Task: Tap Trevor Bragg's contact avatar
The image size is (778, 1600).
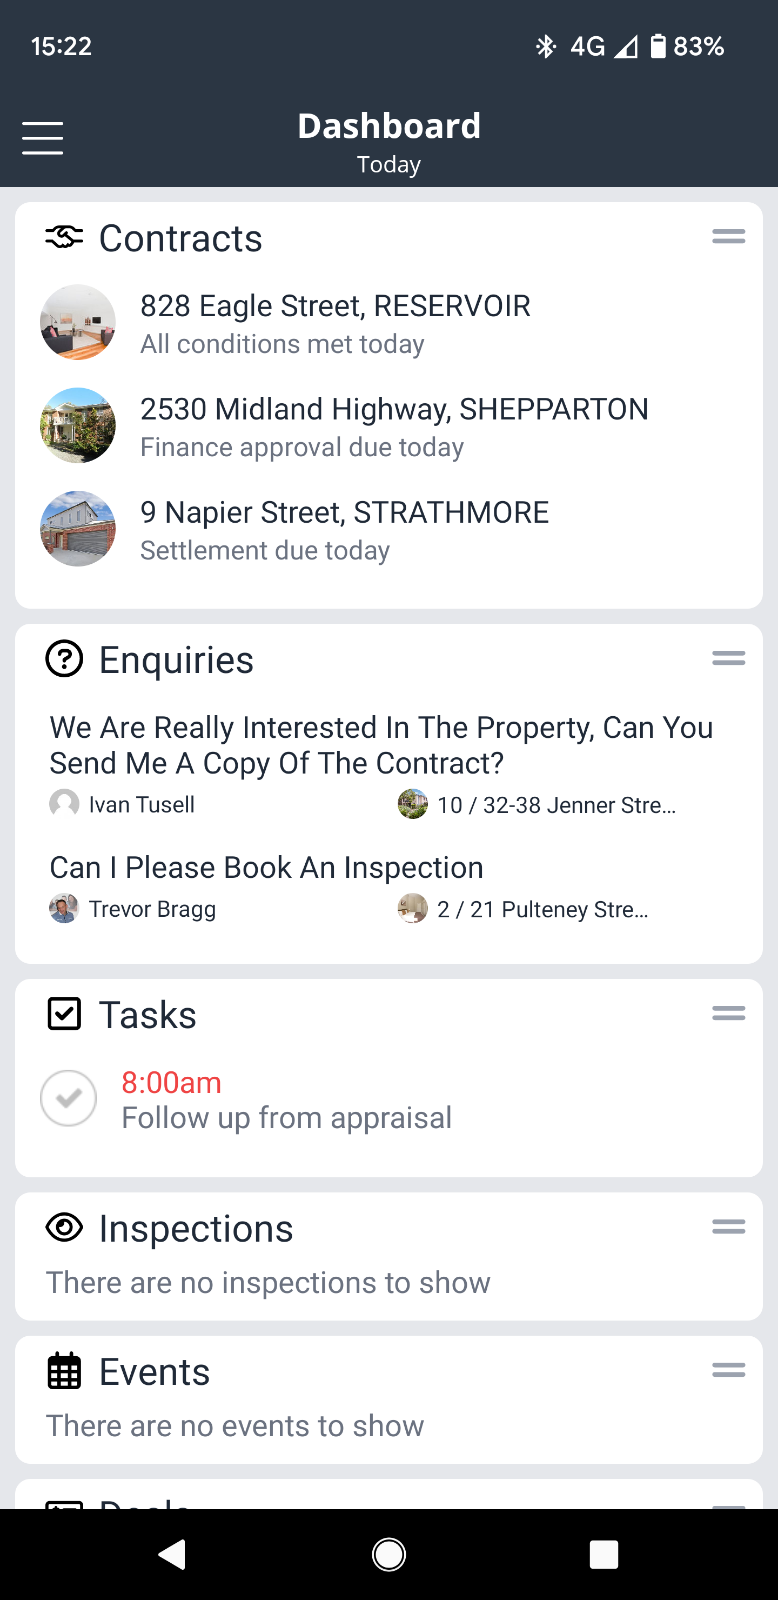Action: 64,909
